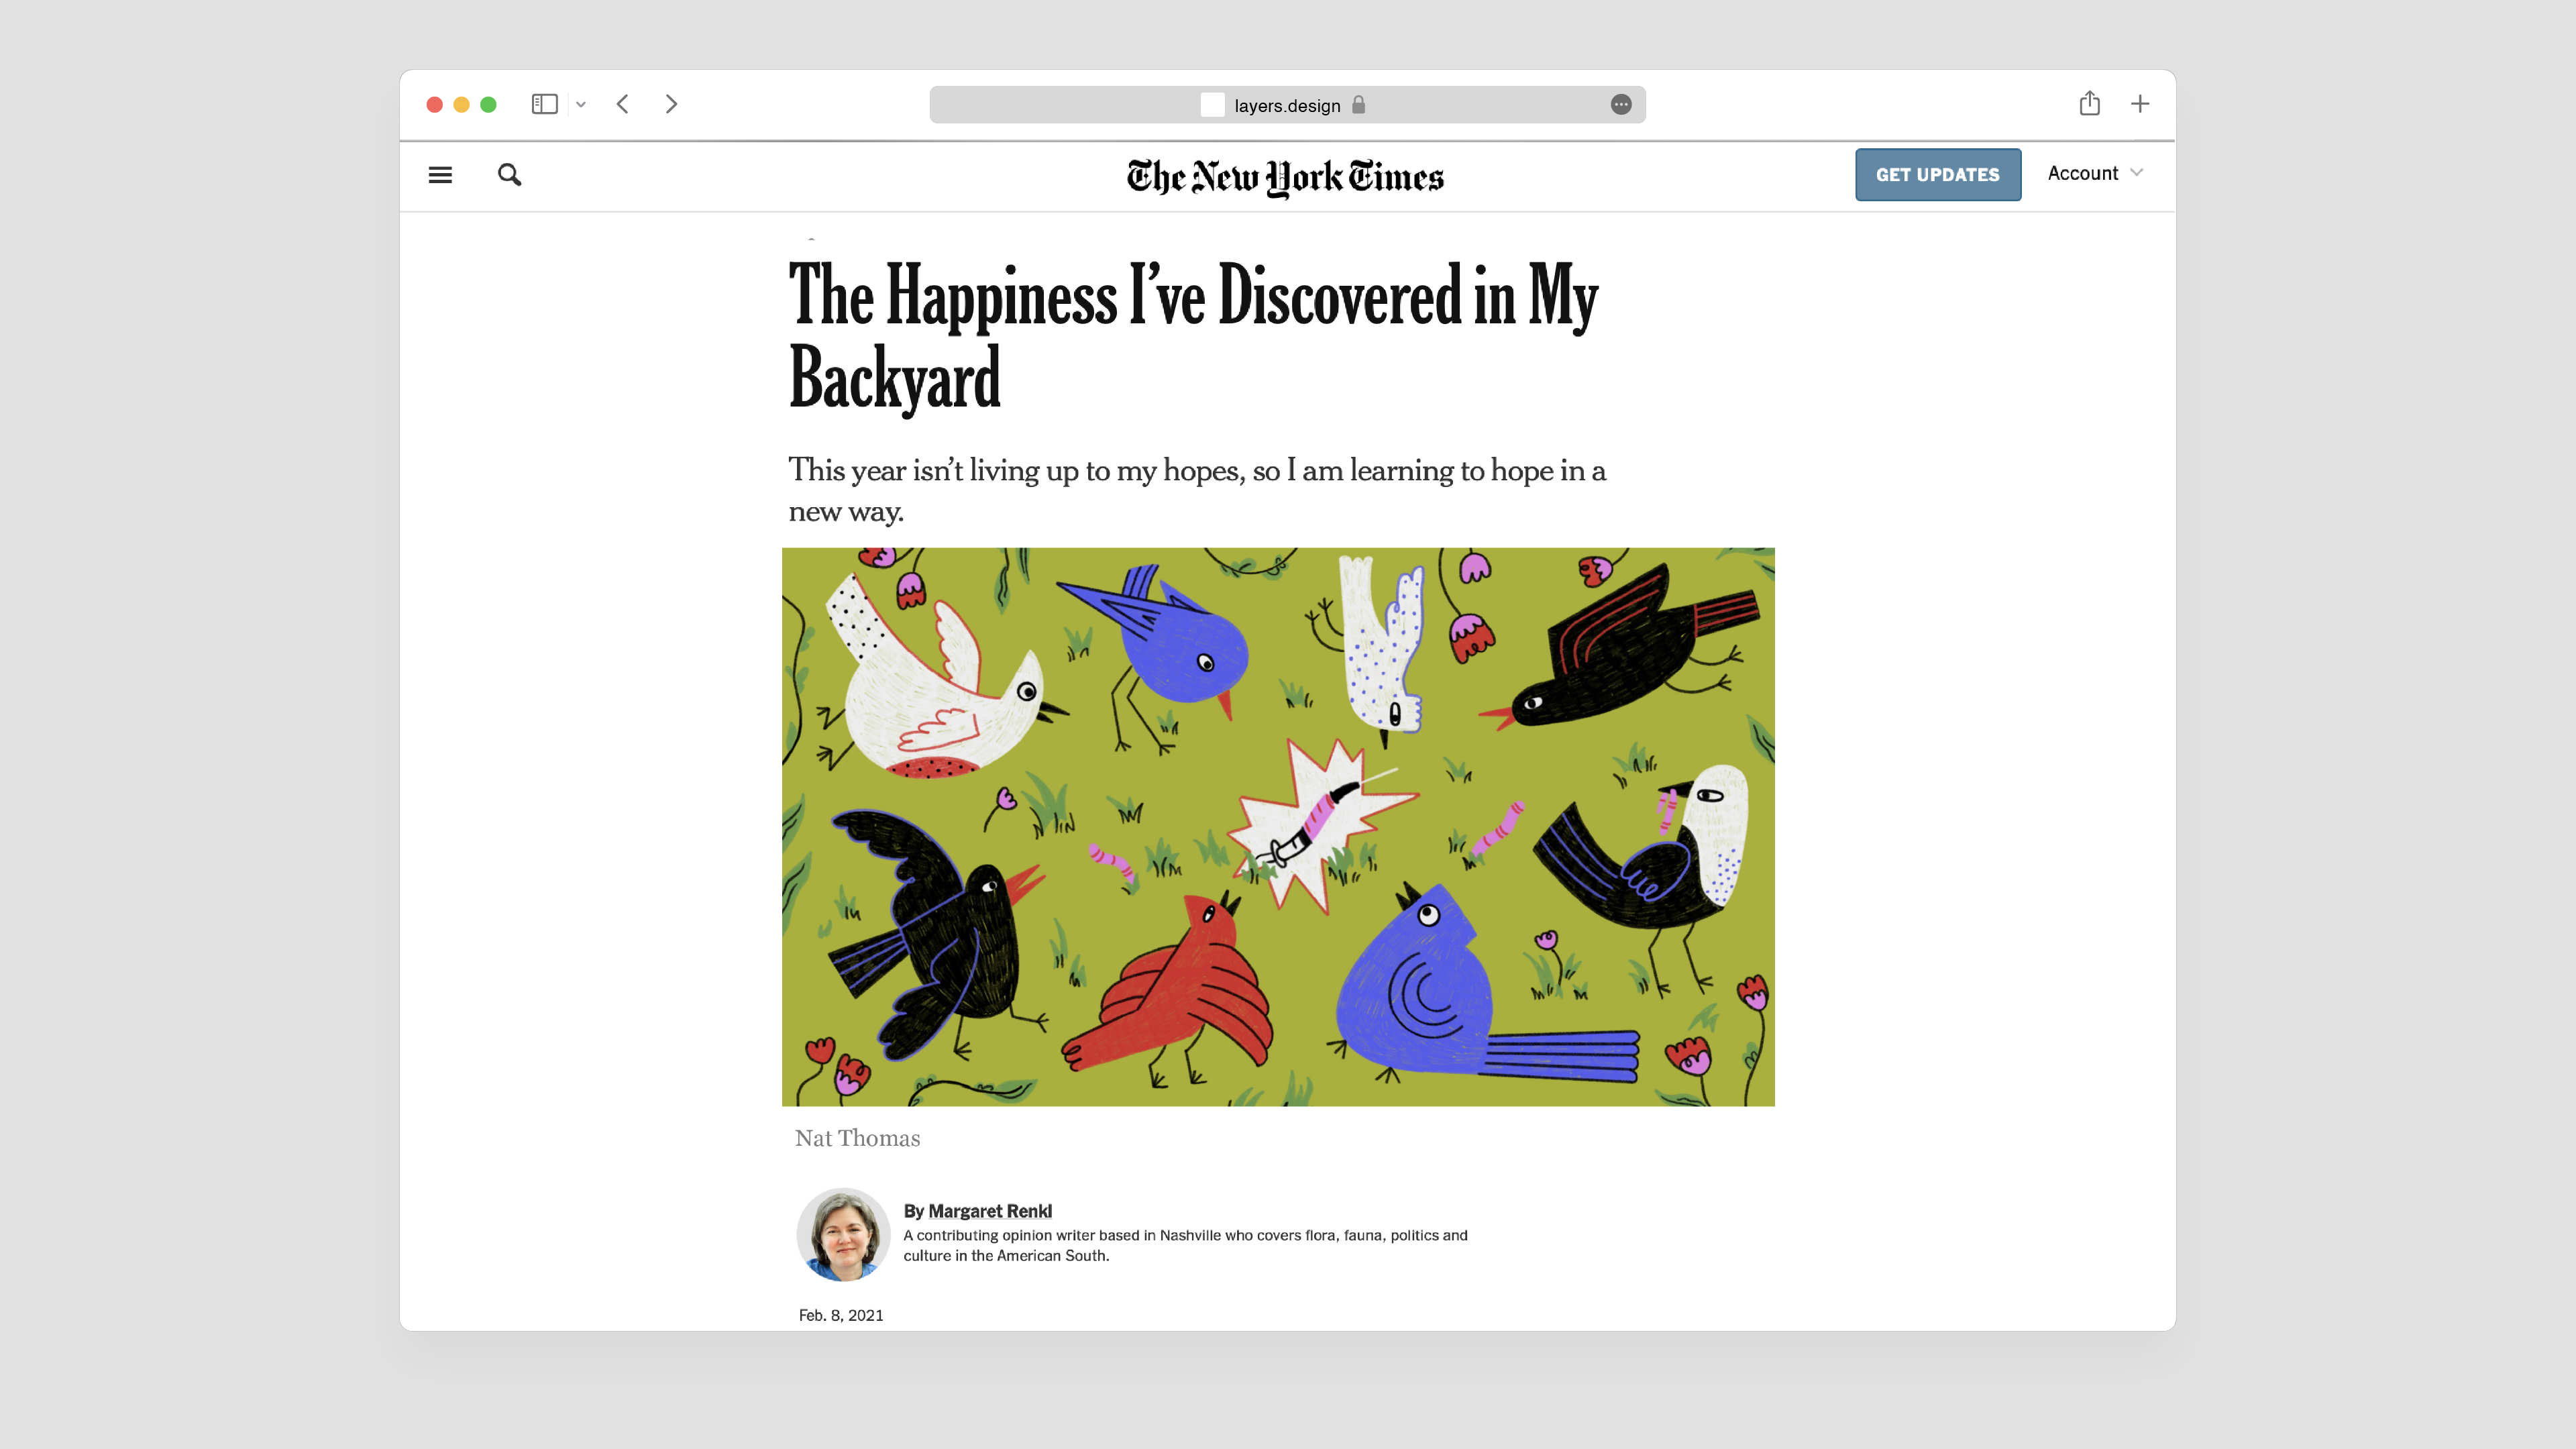2576x1449 pixels.
Task: Open the Share icon in toolbar
Action: [2090, 103]
